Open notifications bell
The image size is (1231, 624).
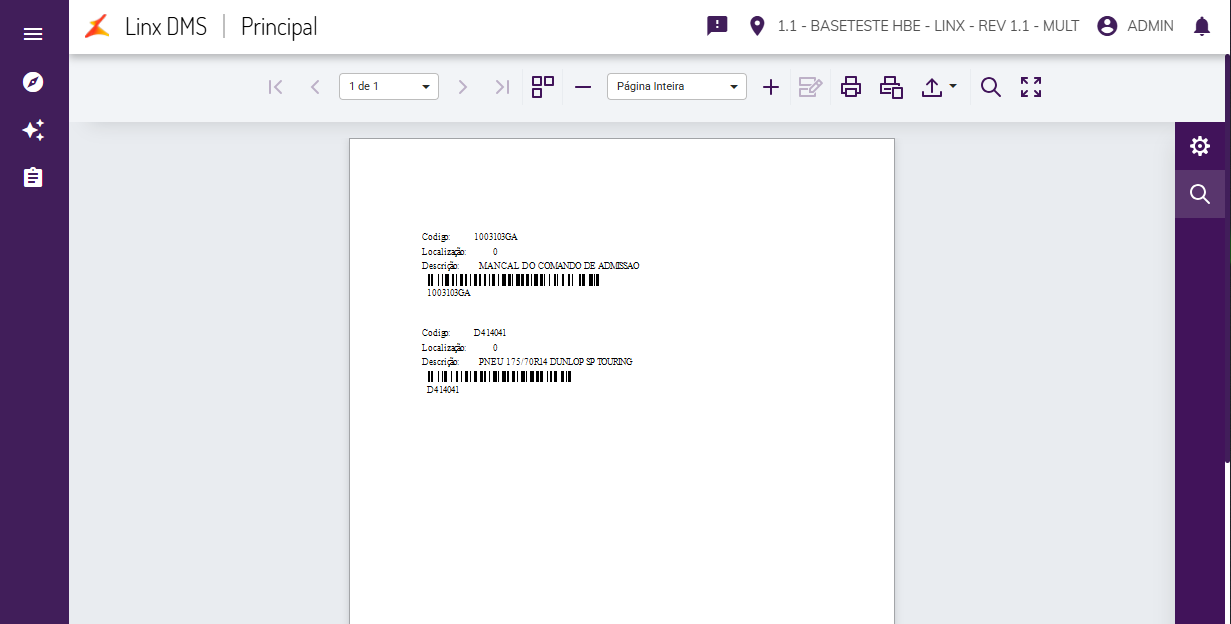coord(1202,27)
